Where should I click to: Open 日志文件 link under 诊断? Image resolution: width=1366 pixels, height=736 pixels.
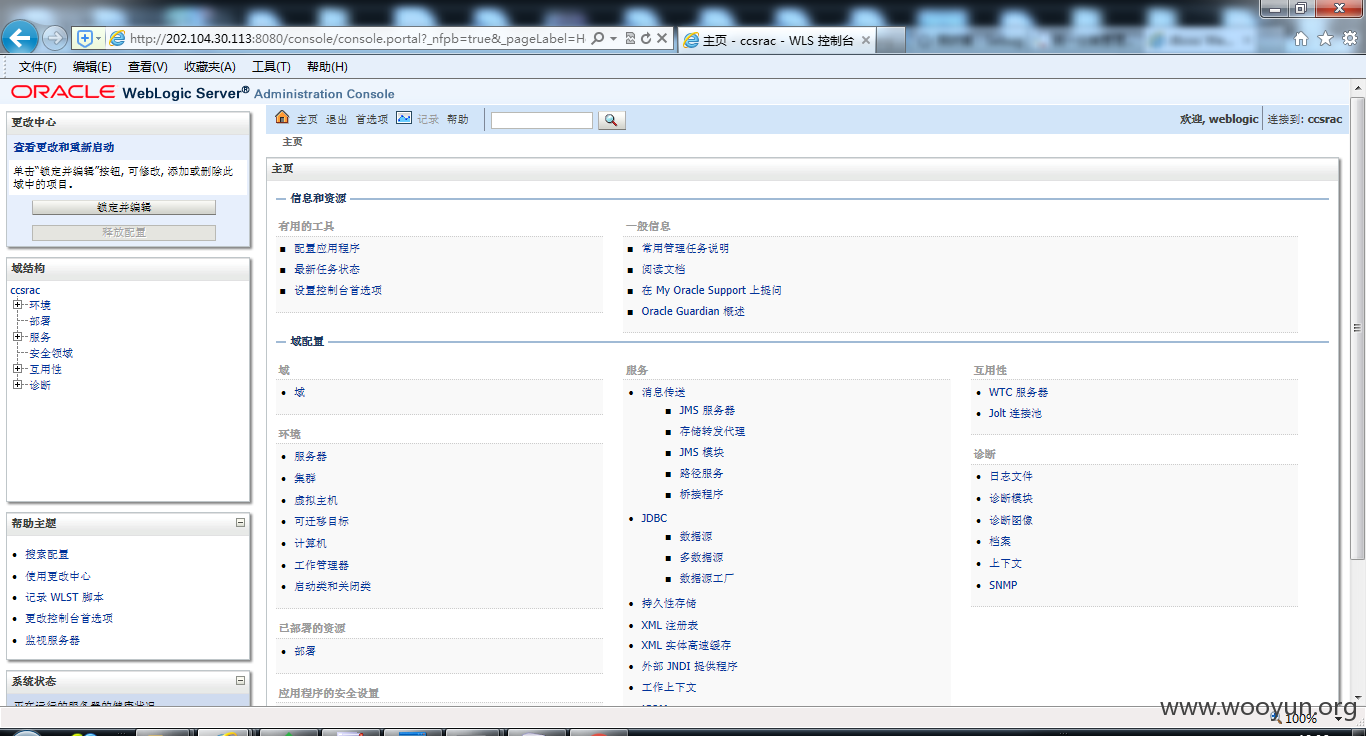point(1011,476)
